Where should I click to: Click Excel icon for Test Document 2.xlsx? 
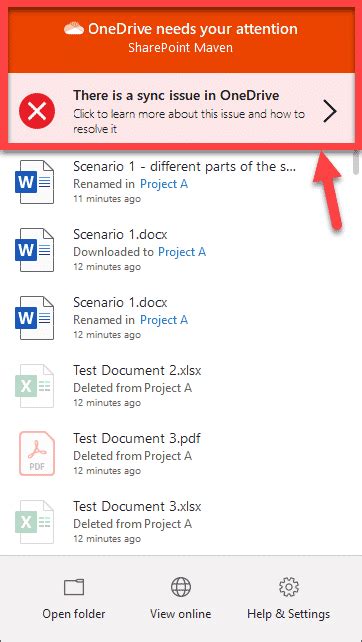(x=34, y=386)
